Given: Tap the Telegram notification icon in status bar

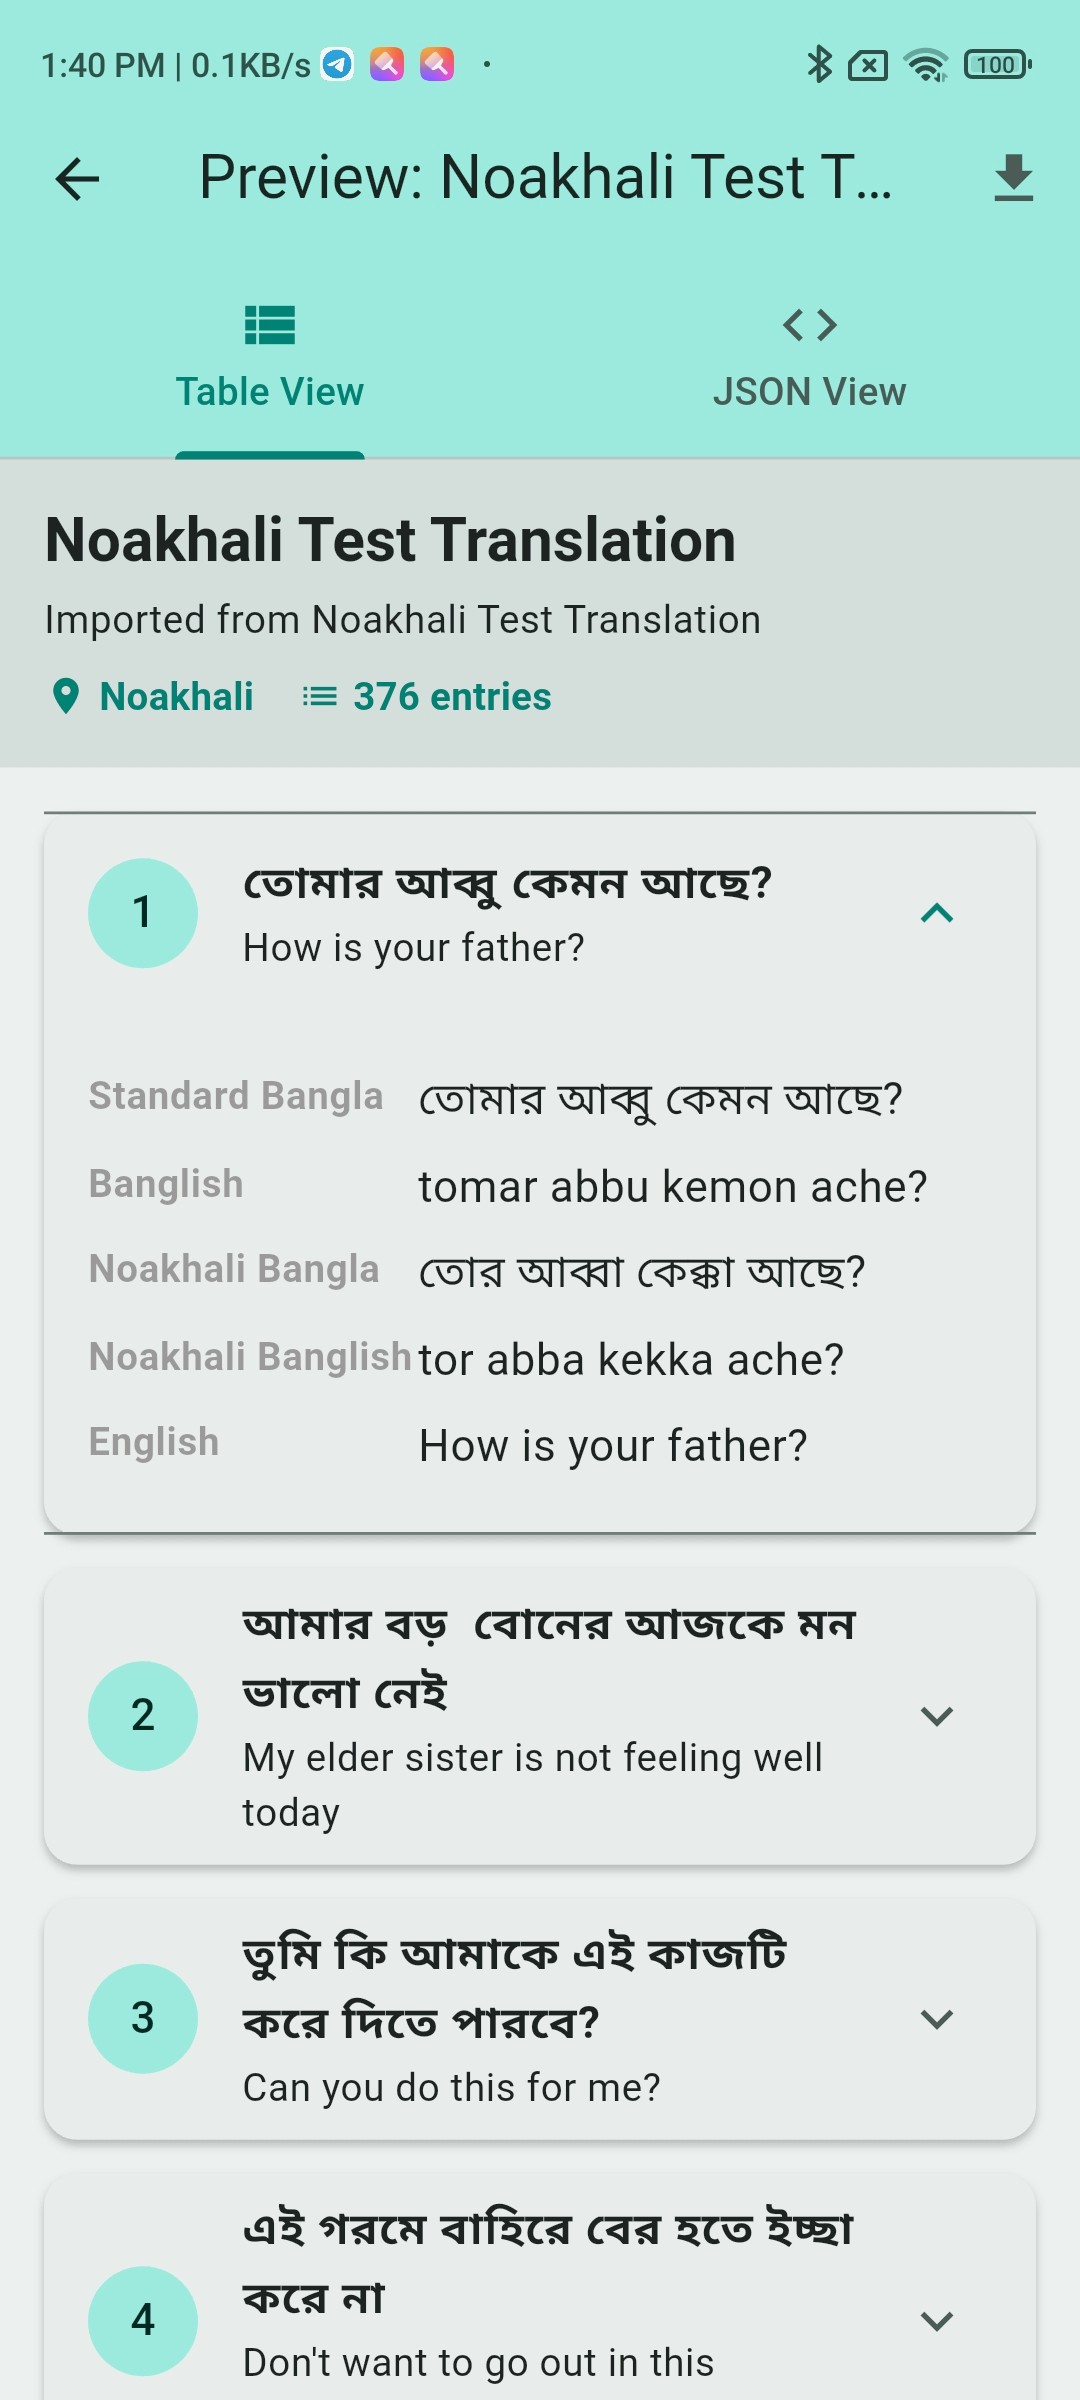Looking at the screenshot, I should tap(337, 65).
